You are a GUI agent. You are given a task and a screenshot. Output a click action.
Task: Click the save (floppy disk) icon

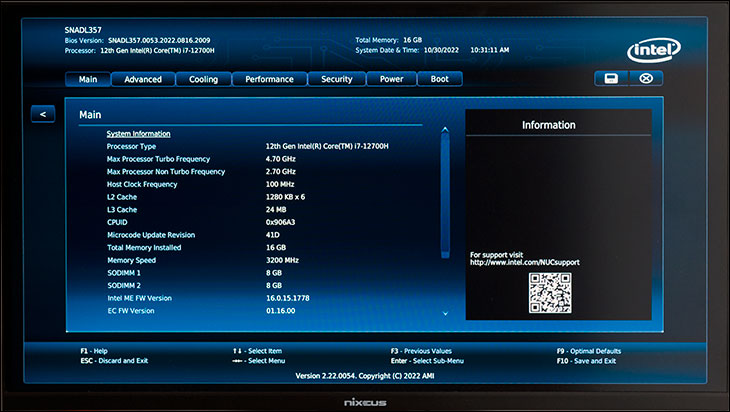pyautogui.click(x=611, y=79)
